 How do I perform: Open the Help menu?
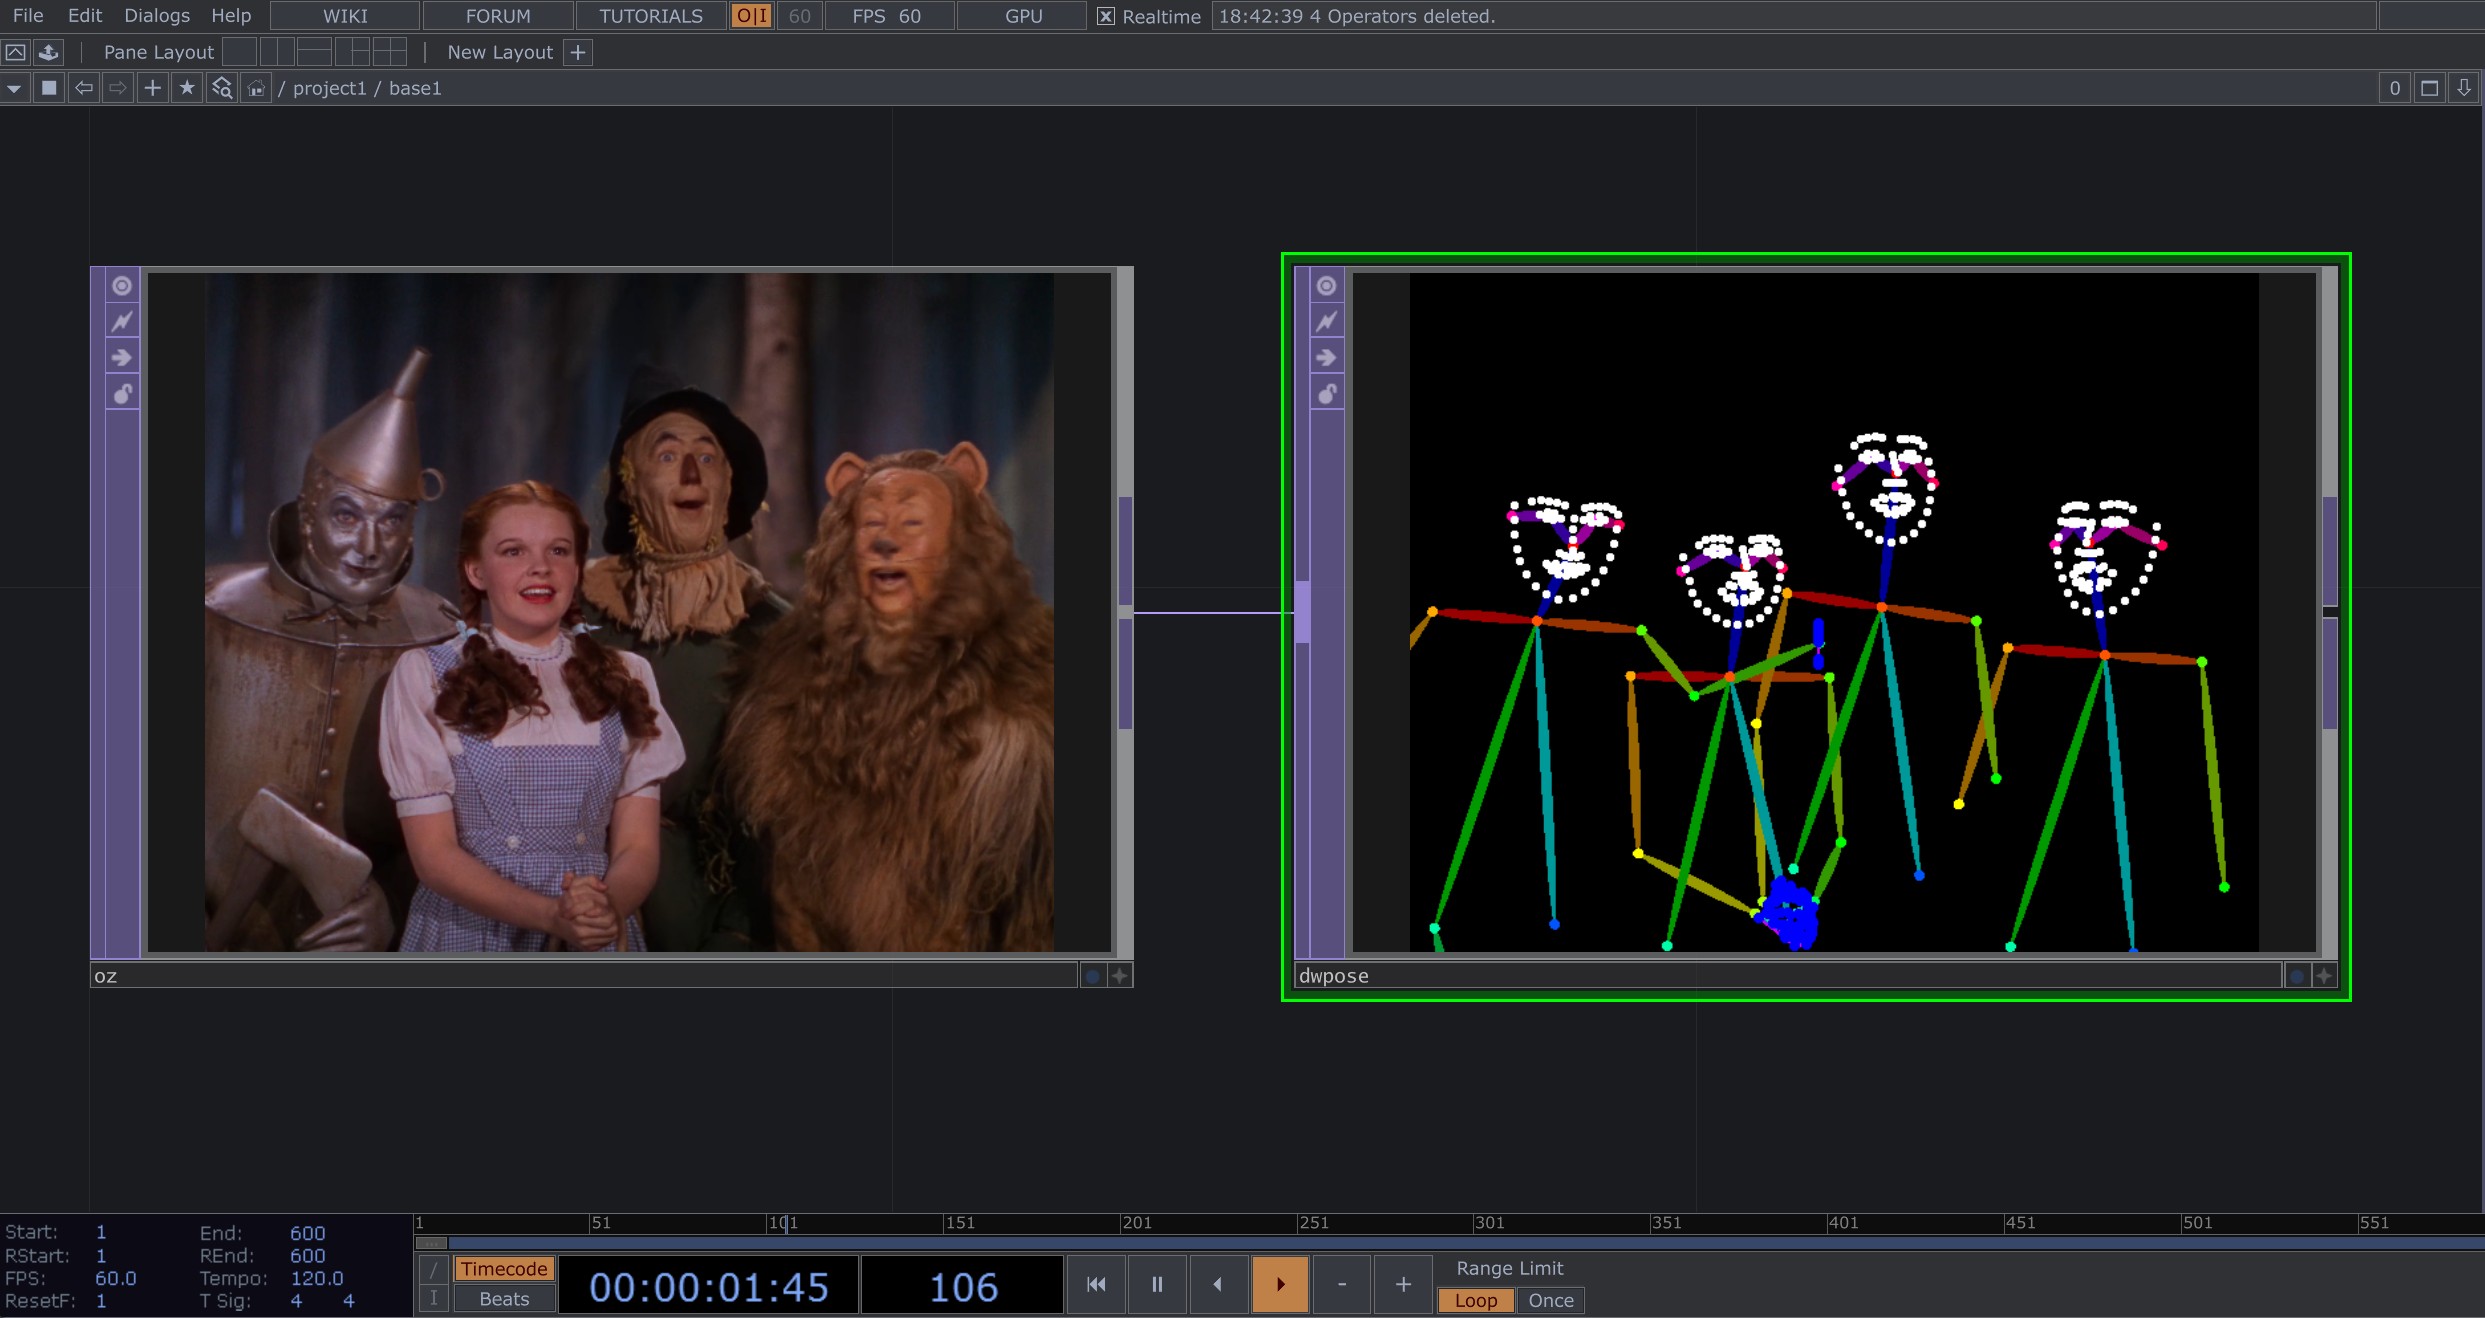231,16
